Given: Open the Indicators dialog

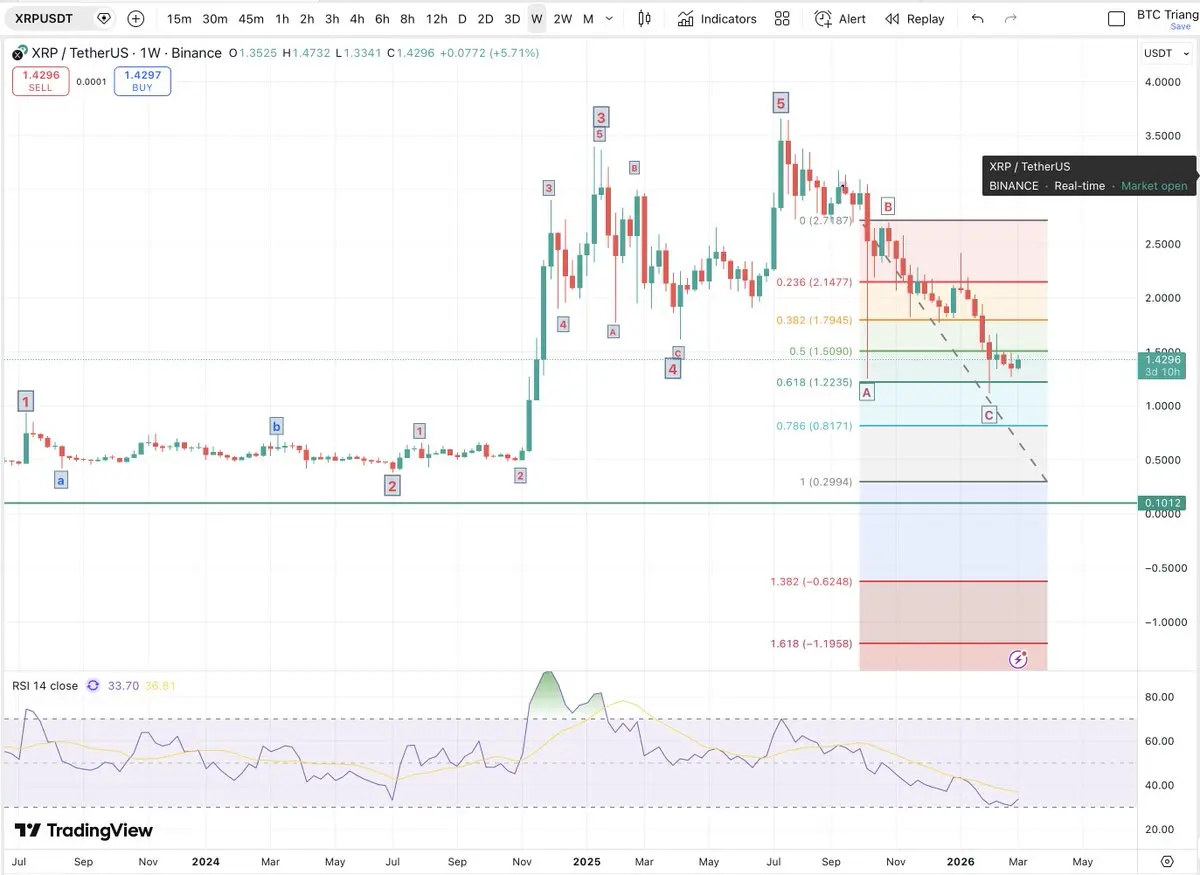Looking at the screenshot, I should point(717,19).
